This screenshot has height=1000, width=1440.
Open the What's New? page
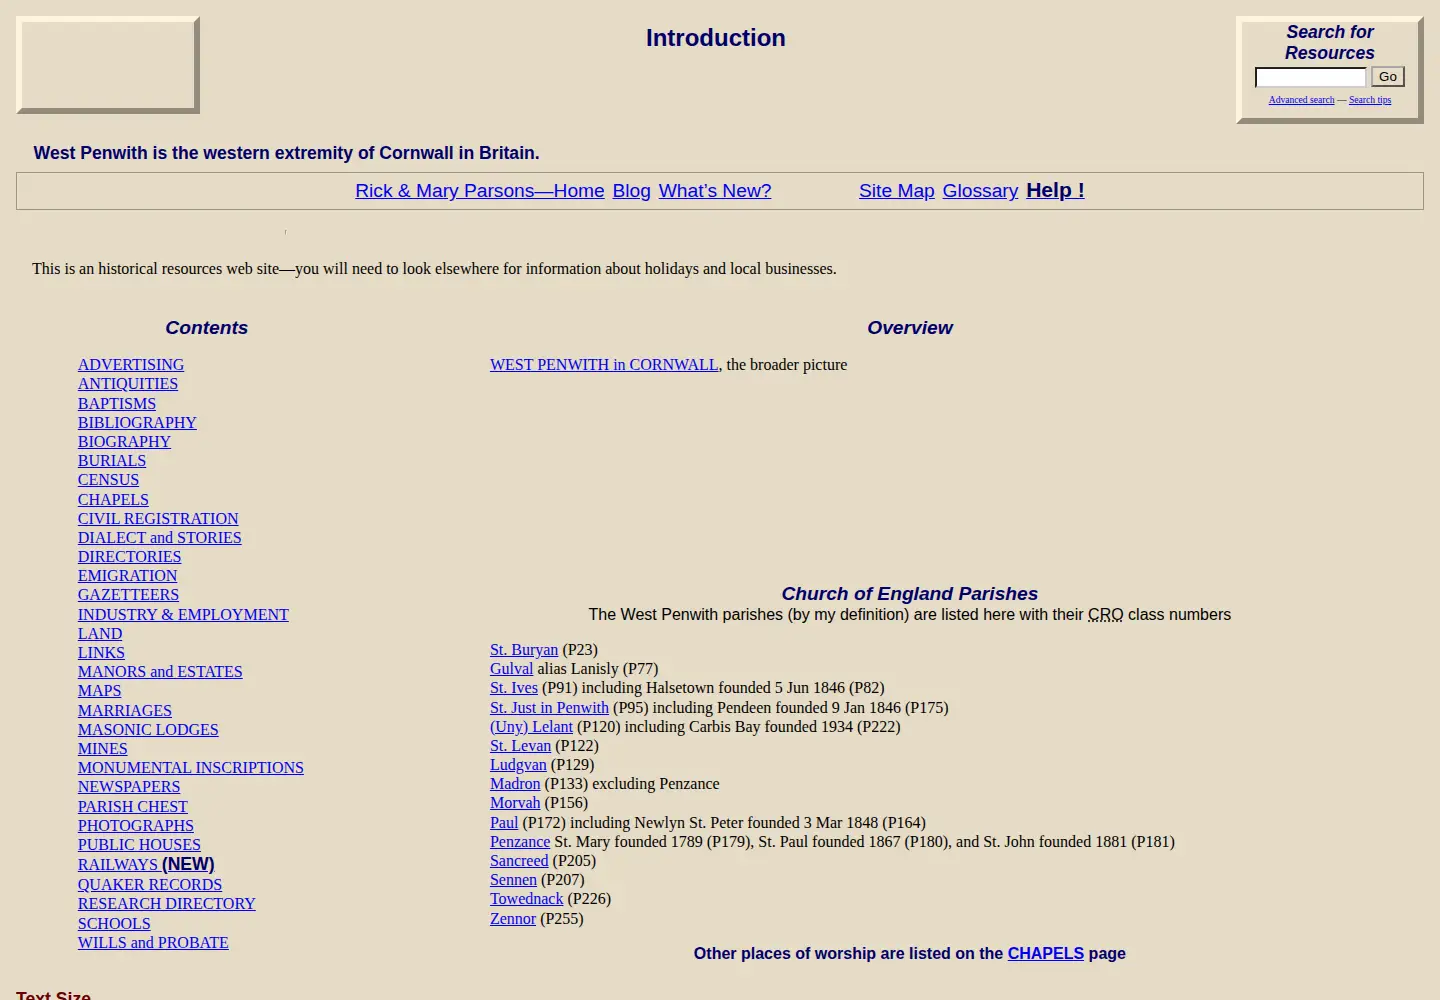[715, 191]
